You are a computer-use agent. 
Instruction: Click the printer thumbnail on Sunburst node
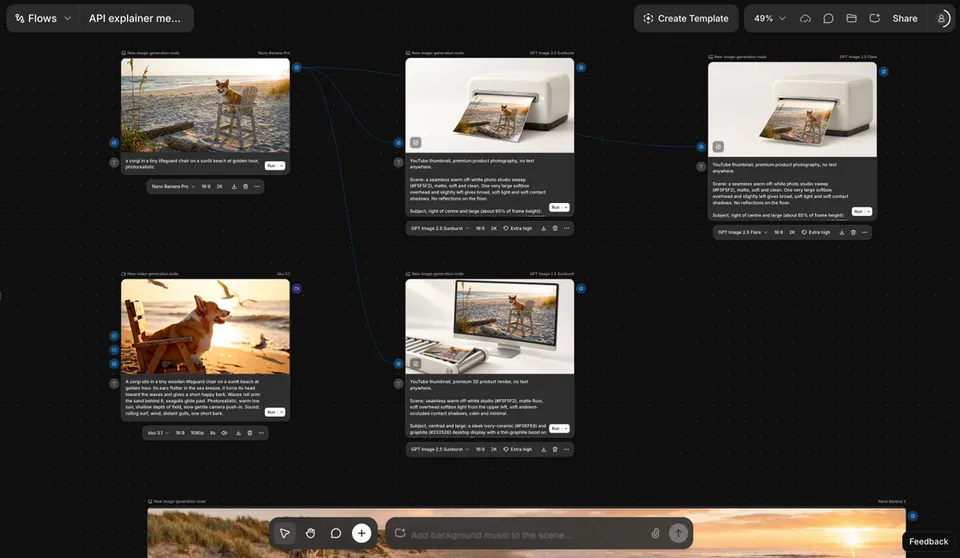coord(490,105)
